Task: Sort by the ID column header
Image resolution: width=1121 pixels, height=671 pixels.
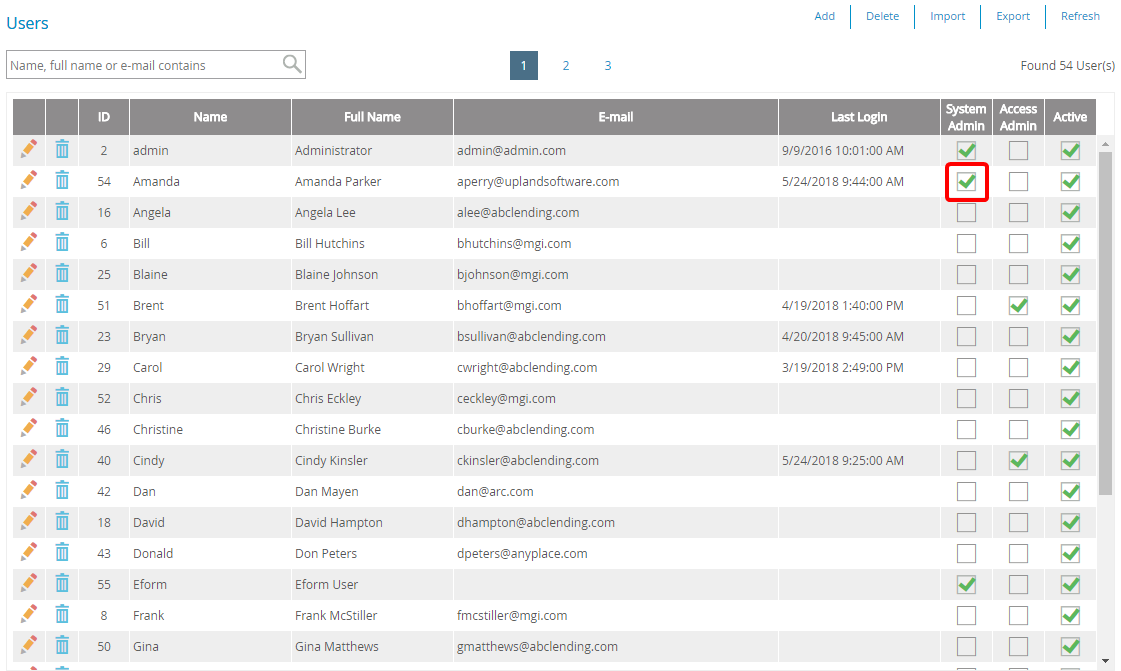Action: pos(104,116)
